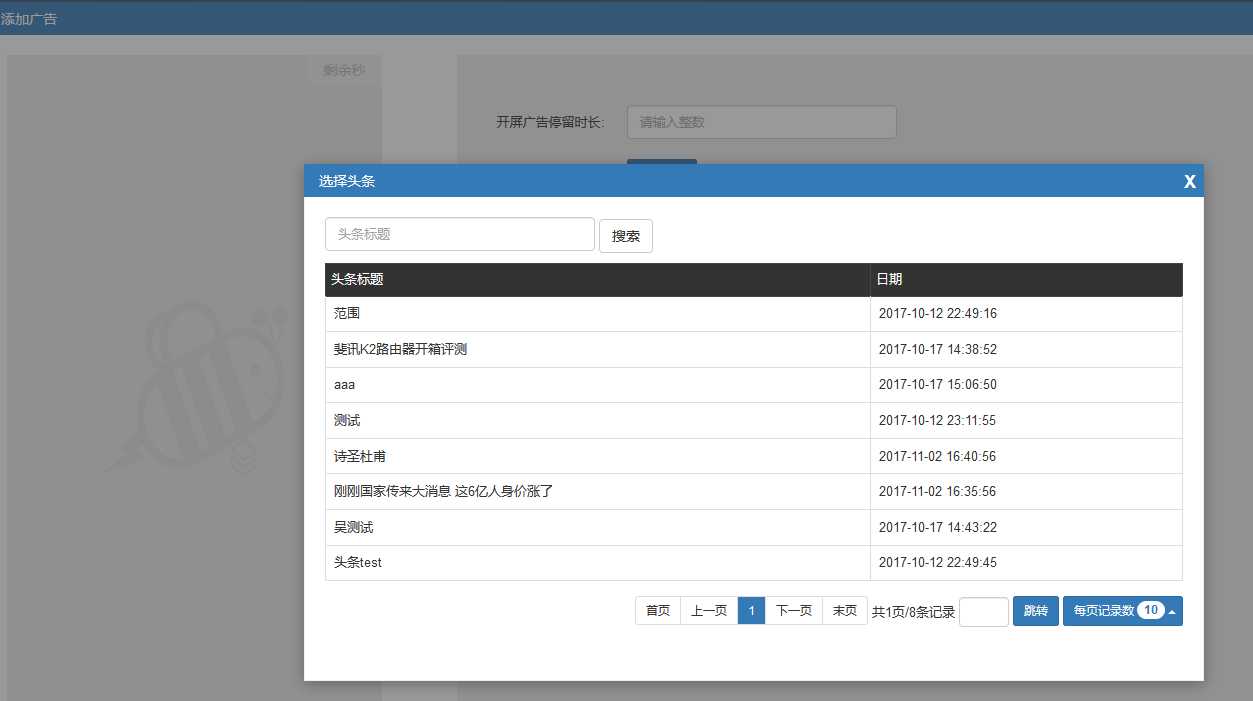Select the 刚刚国家传来大消息 headline row
Viewport: 1253px width, 701px height.
pos(754,492)
